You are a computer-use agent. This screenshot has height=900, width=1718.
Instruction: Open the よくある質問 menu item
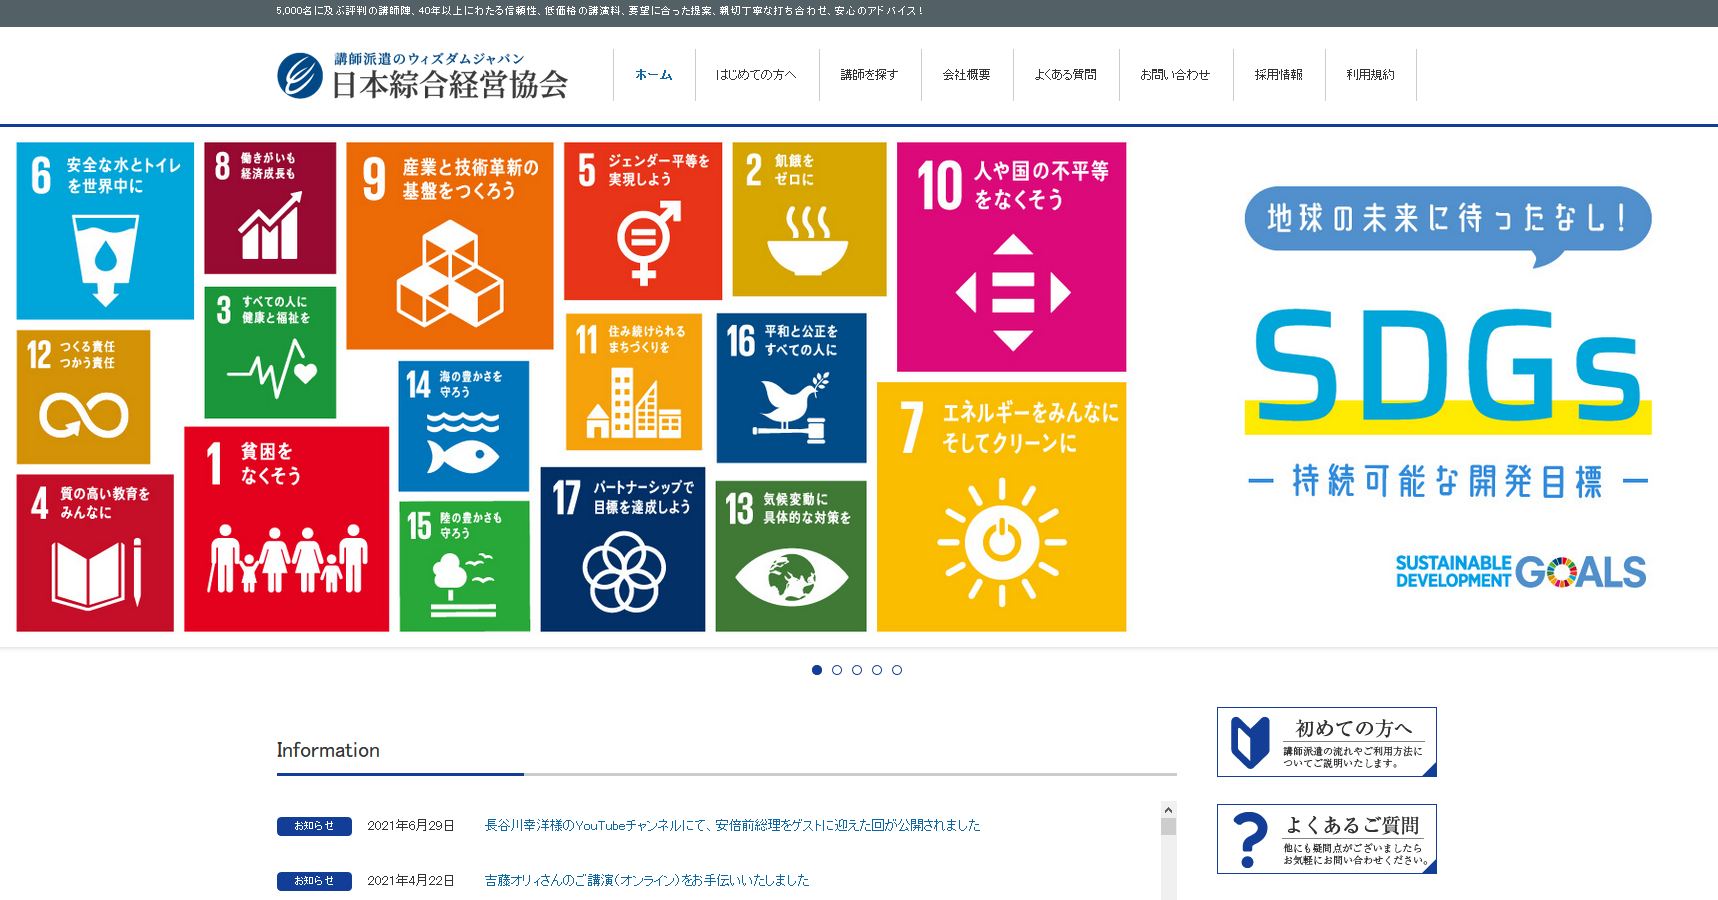(x=1065, y=75)
